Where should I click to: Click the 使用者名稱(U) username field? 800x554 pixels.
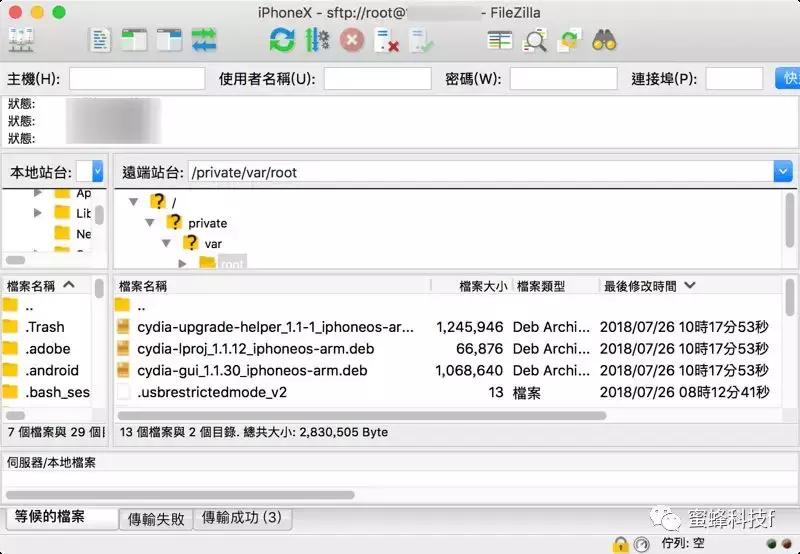[377, 79]
